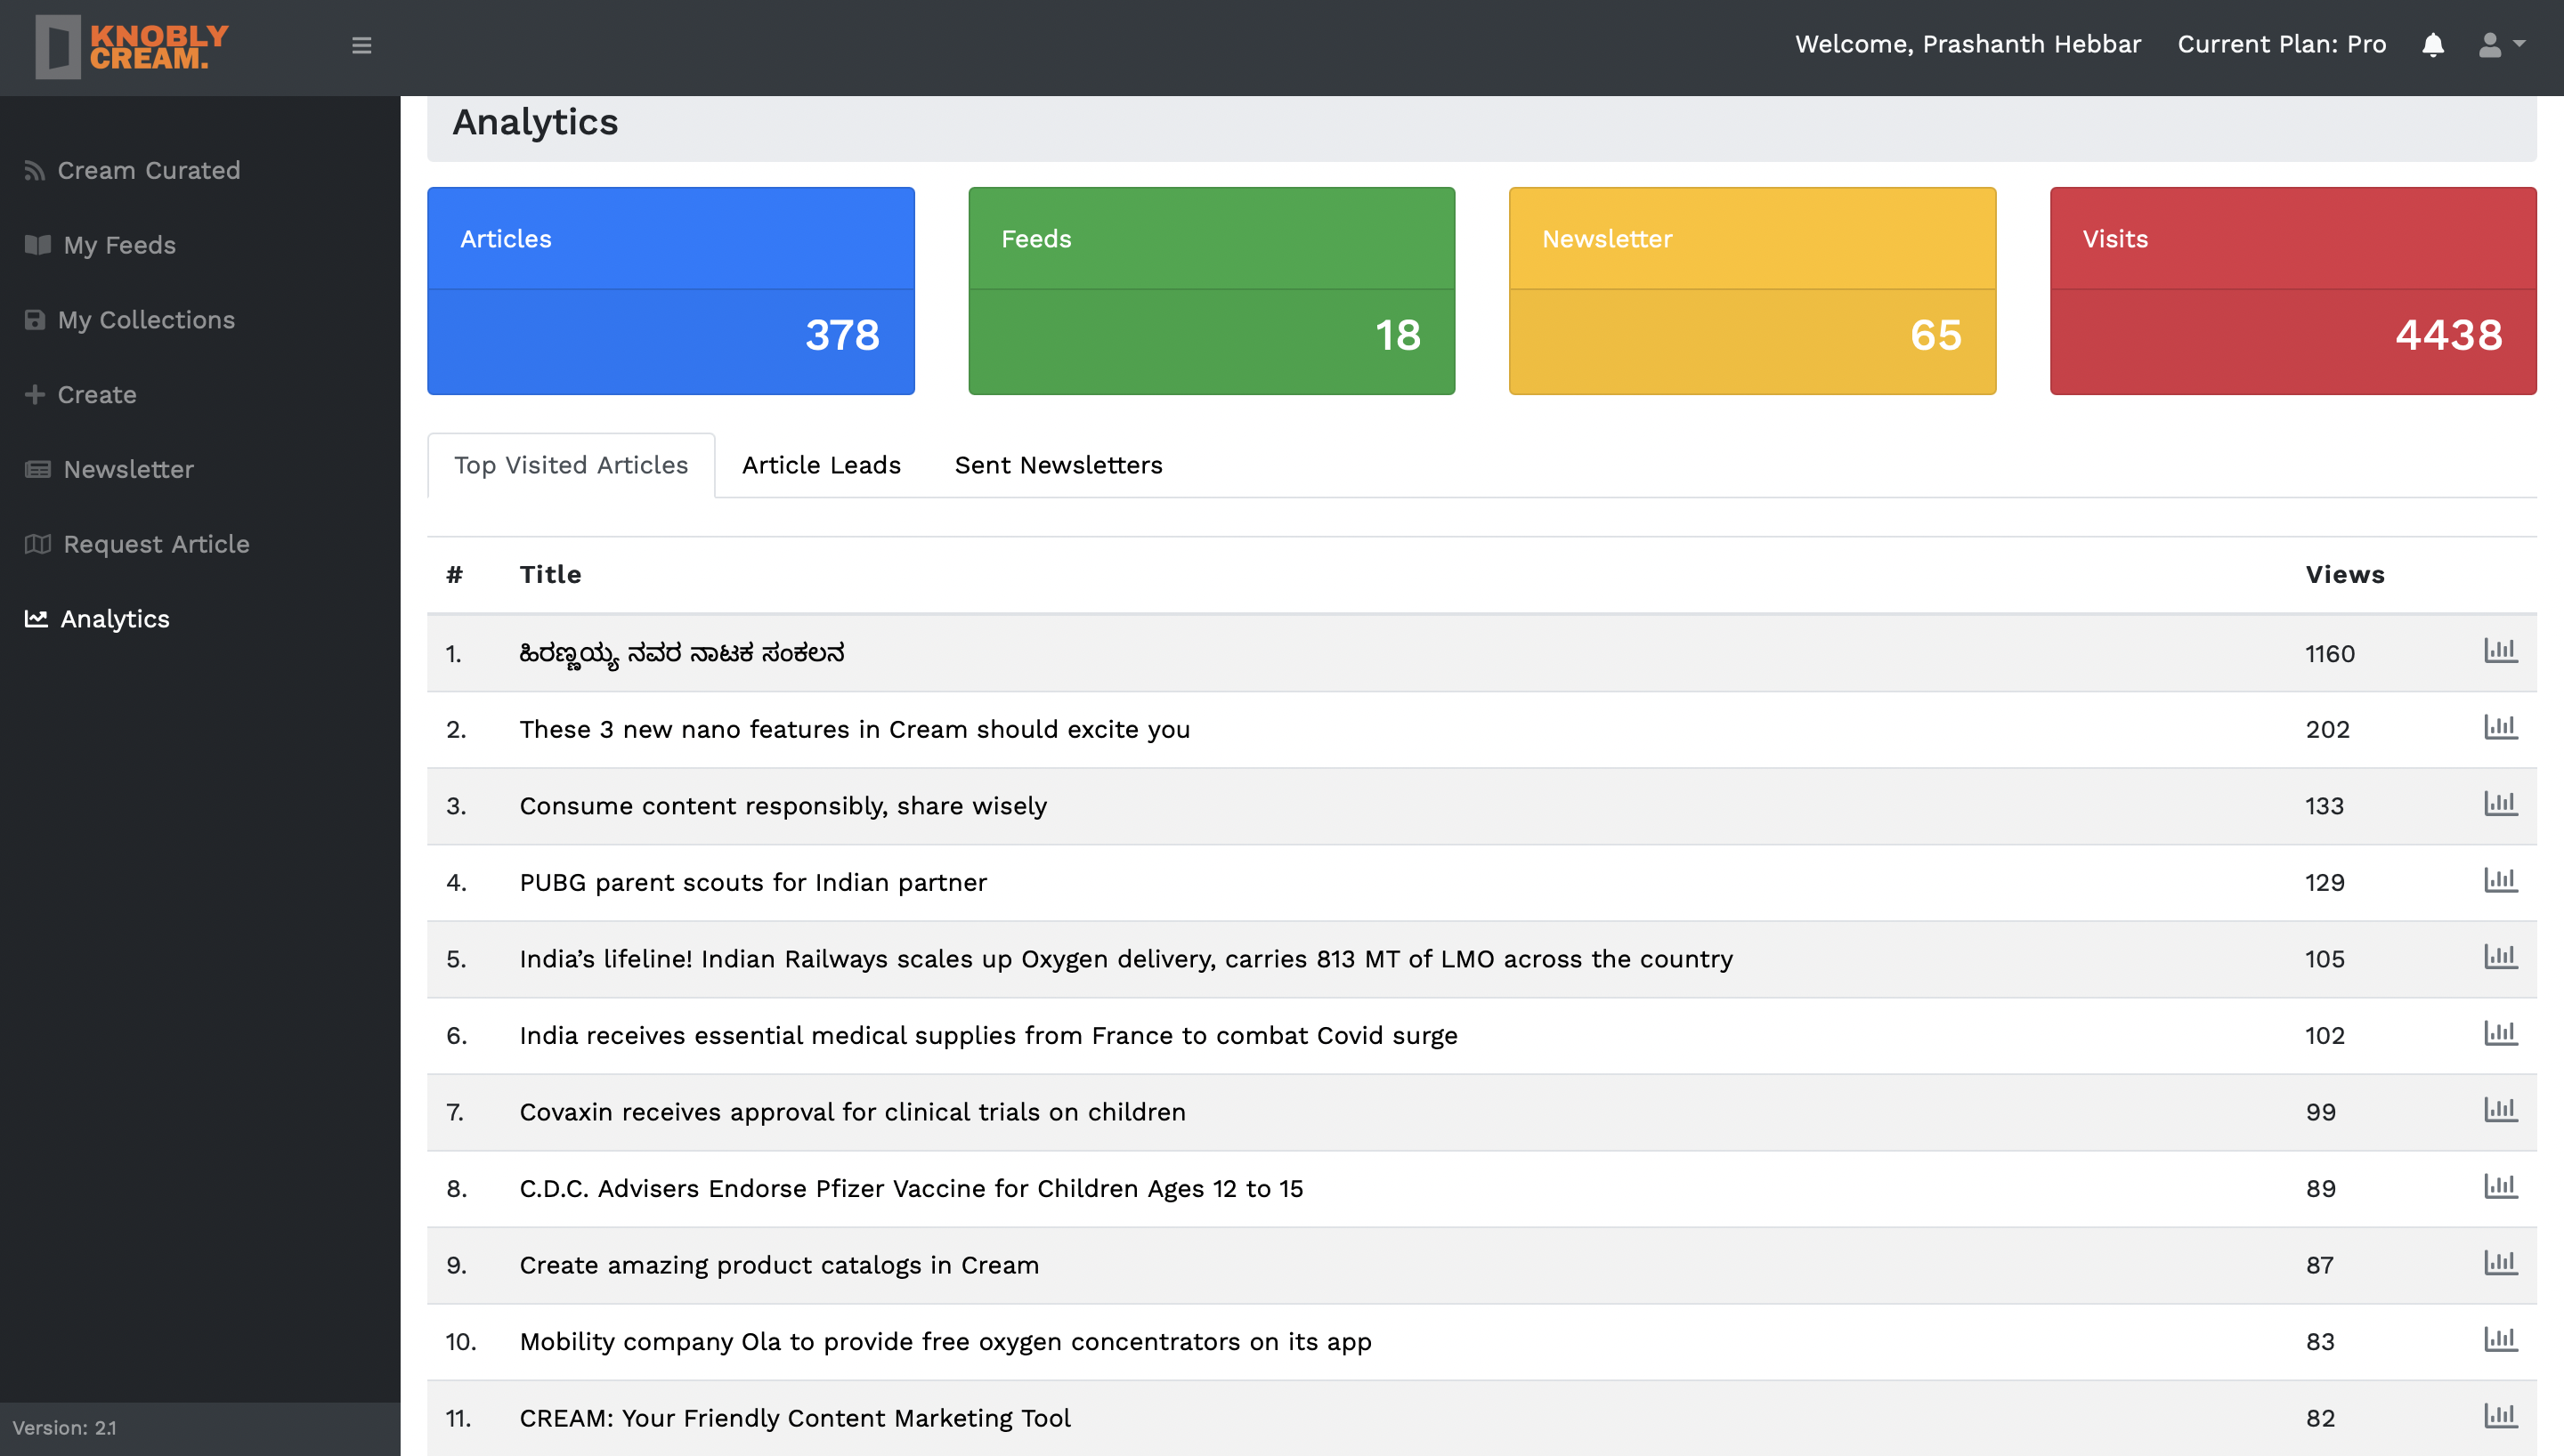Select the Top Visited Articles tab

click(571, 465)
